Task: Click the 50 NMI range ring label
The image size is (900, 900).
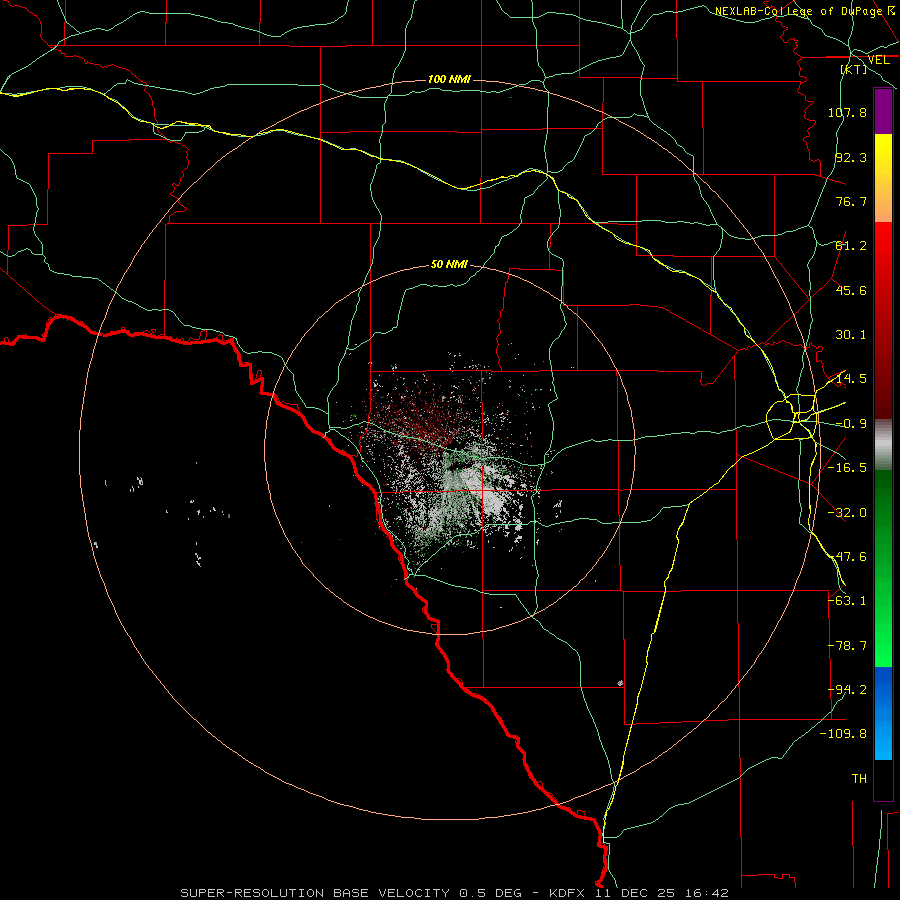Action: [449, 265]
